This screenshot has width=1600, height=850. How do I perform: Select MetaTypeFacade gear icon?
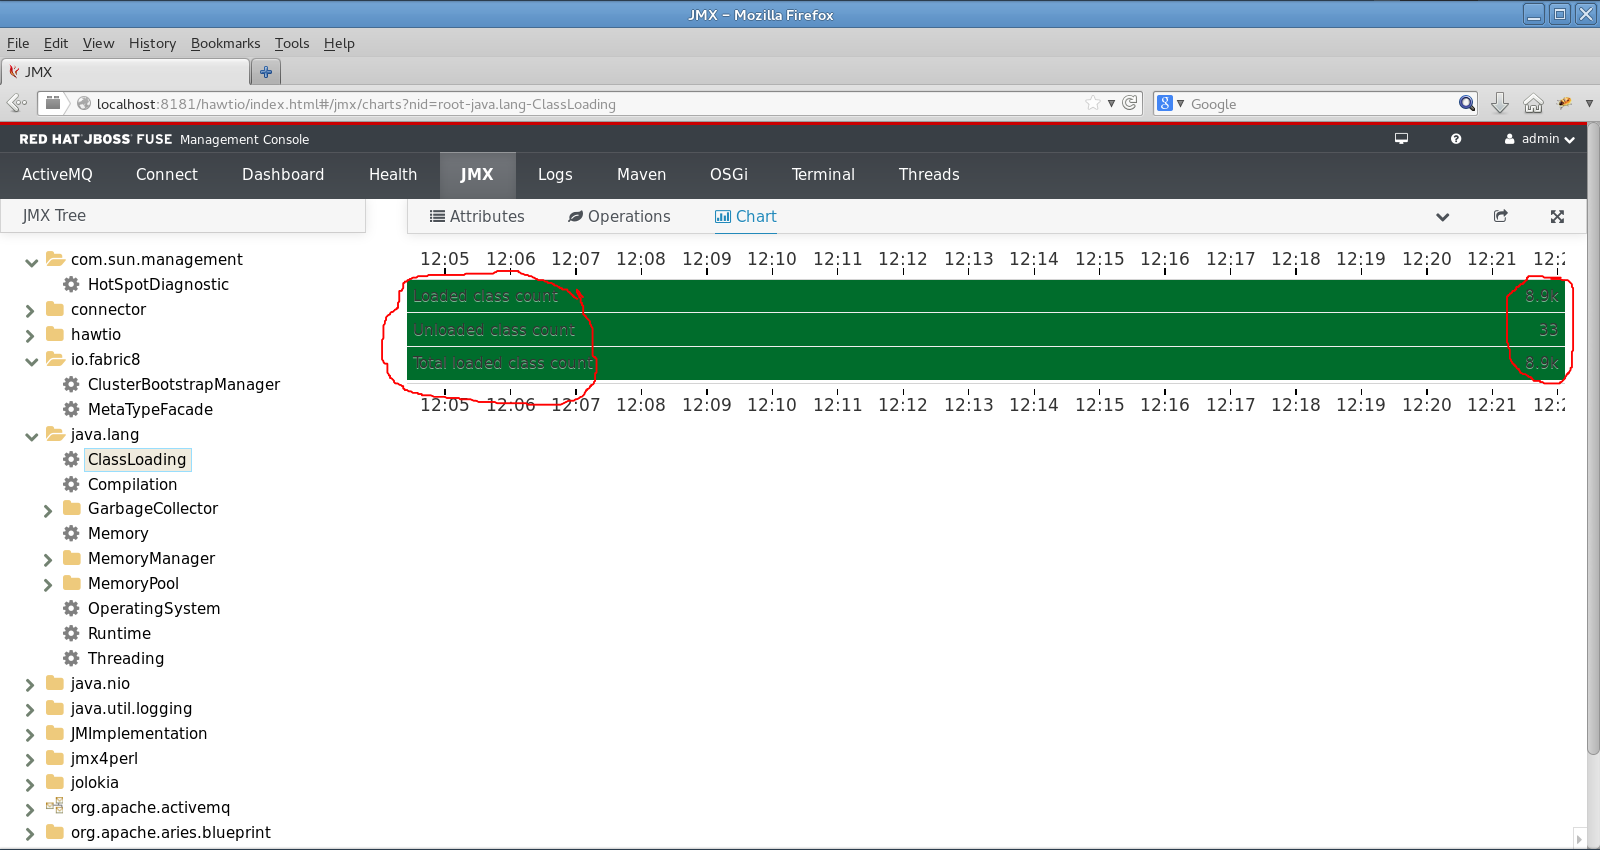[71, 409]
